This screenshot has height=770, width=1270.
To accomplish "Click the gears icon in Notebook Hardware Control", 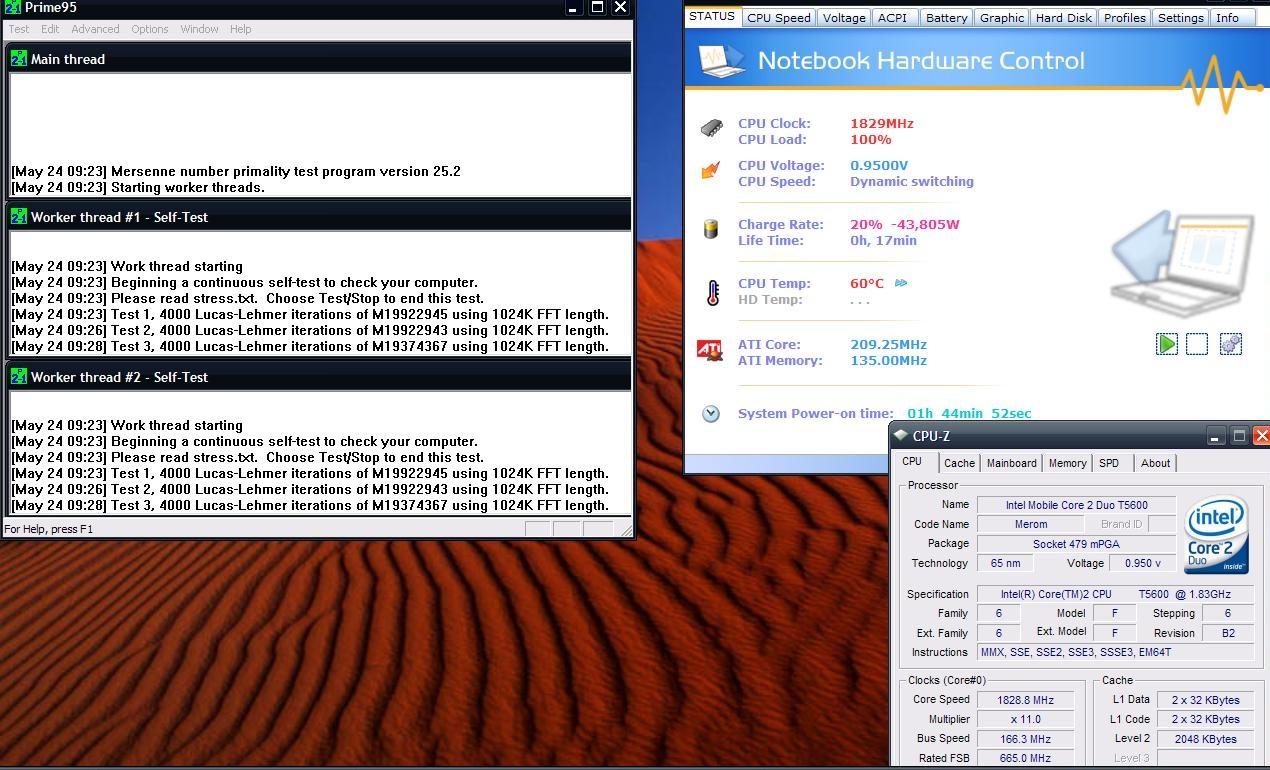I will [x=1231, y=344].
